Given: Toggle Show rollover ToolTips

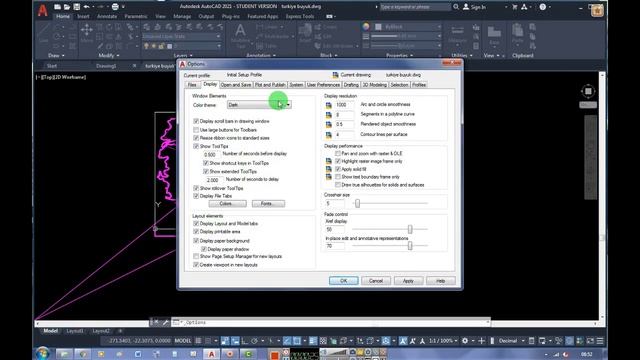Looking at the screenshot, I should pyautogui.click(x=196, y=188).
